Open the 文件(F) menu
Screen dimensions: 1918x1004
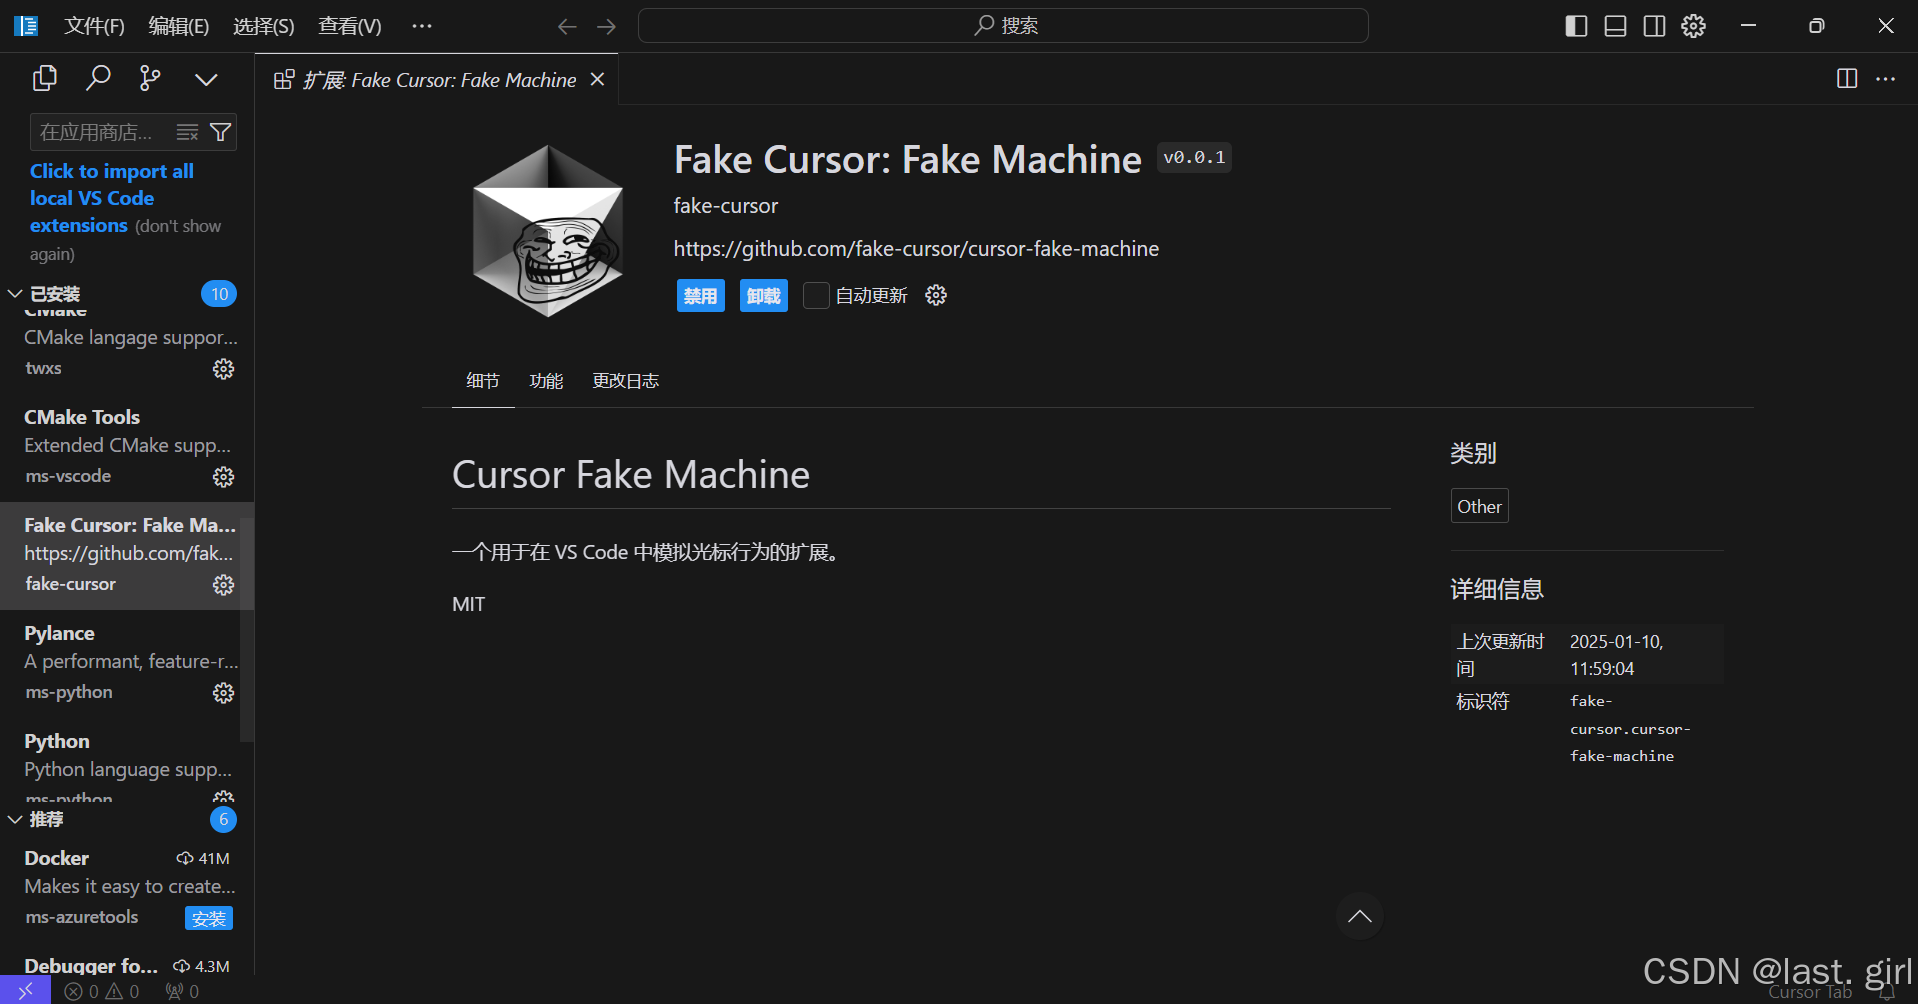(x=95, y=26)
